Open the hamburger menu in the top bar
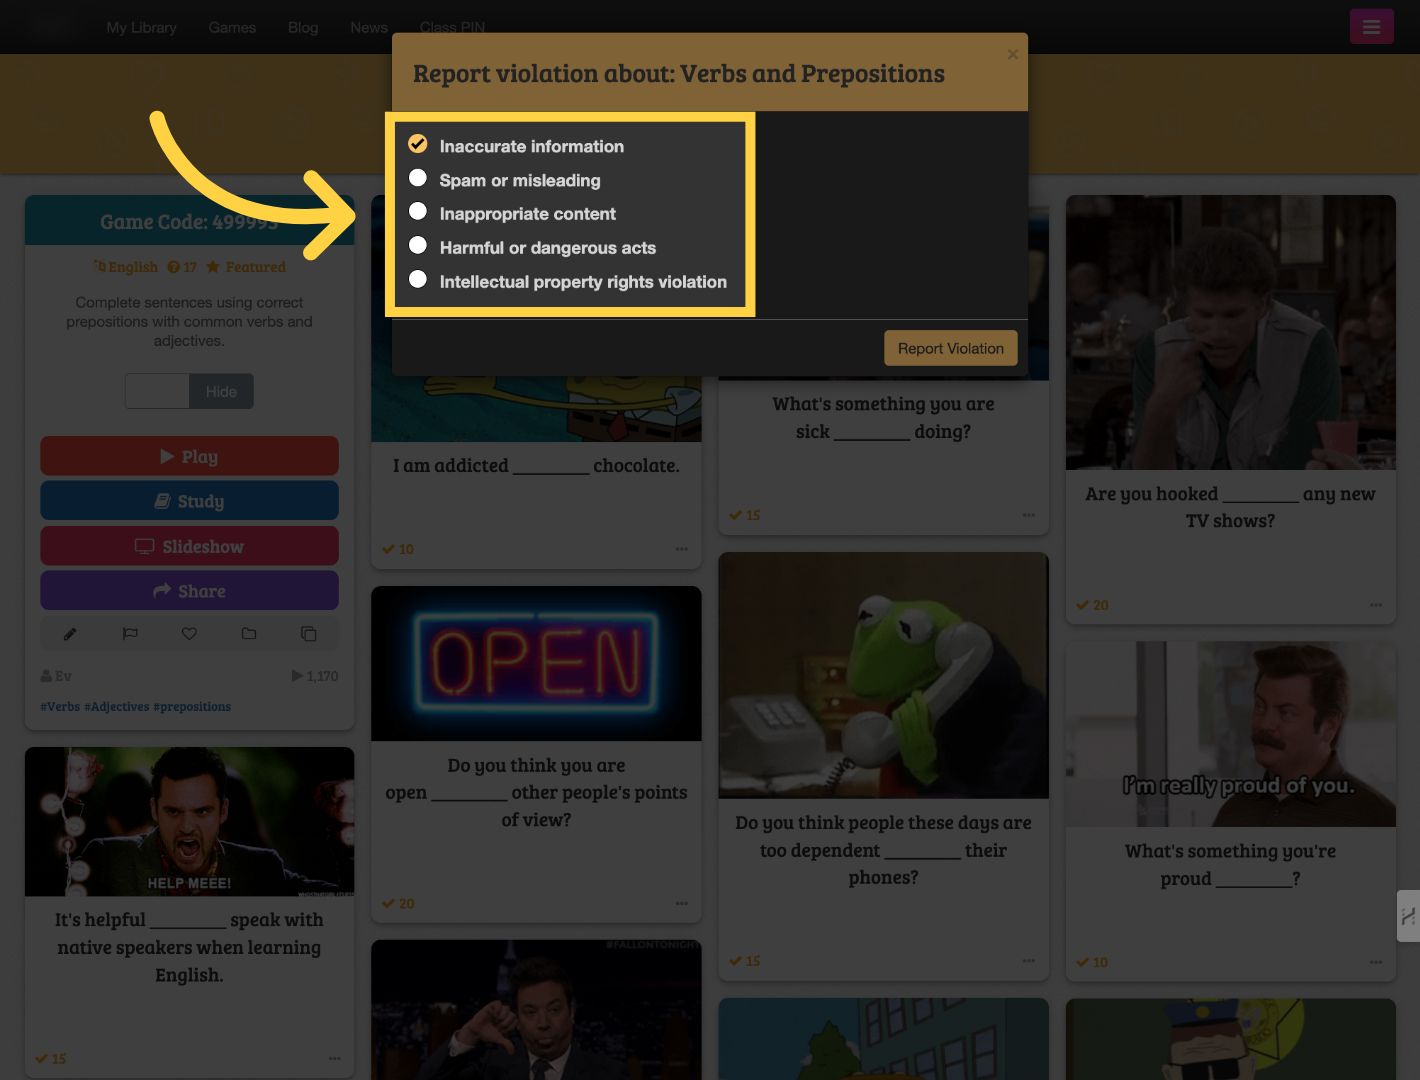The height and width of the screenshot is (1080, 1420). coord(1371,27)
